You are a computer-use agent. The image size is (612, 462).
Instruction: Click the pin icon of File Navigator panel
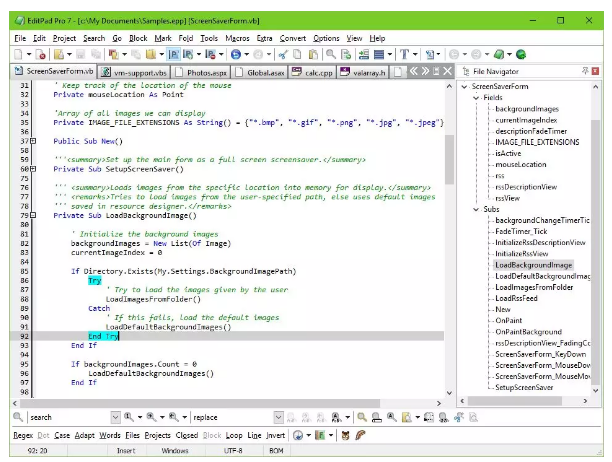coord(585,71)
